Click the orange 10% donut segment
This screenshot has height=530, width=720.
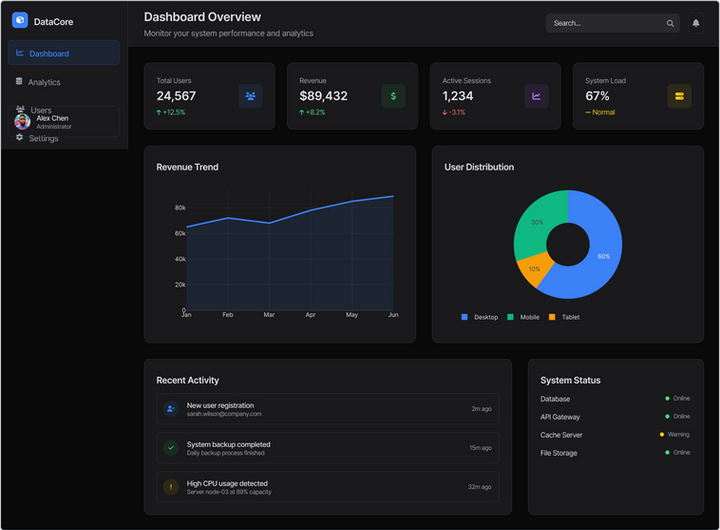[x=535, y=270]
